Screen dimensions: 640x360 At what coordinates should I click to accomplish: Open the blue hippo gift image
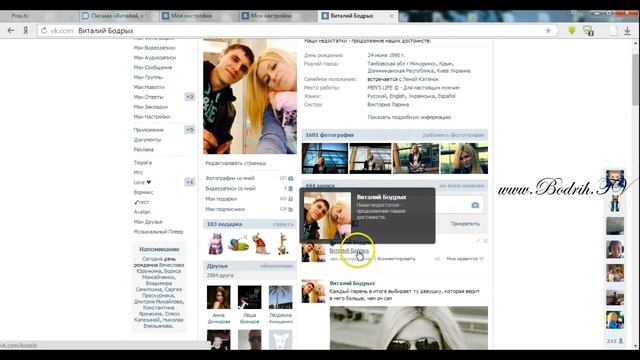(x=216, y=243)
